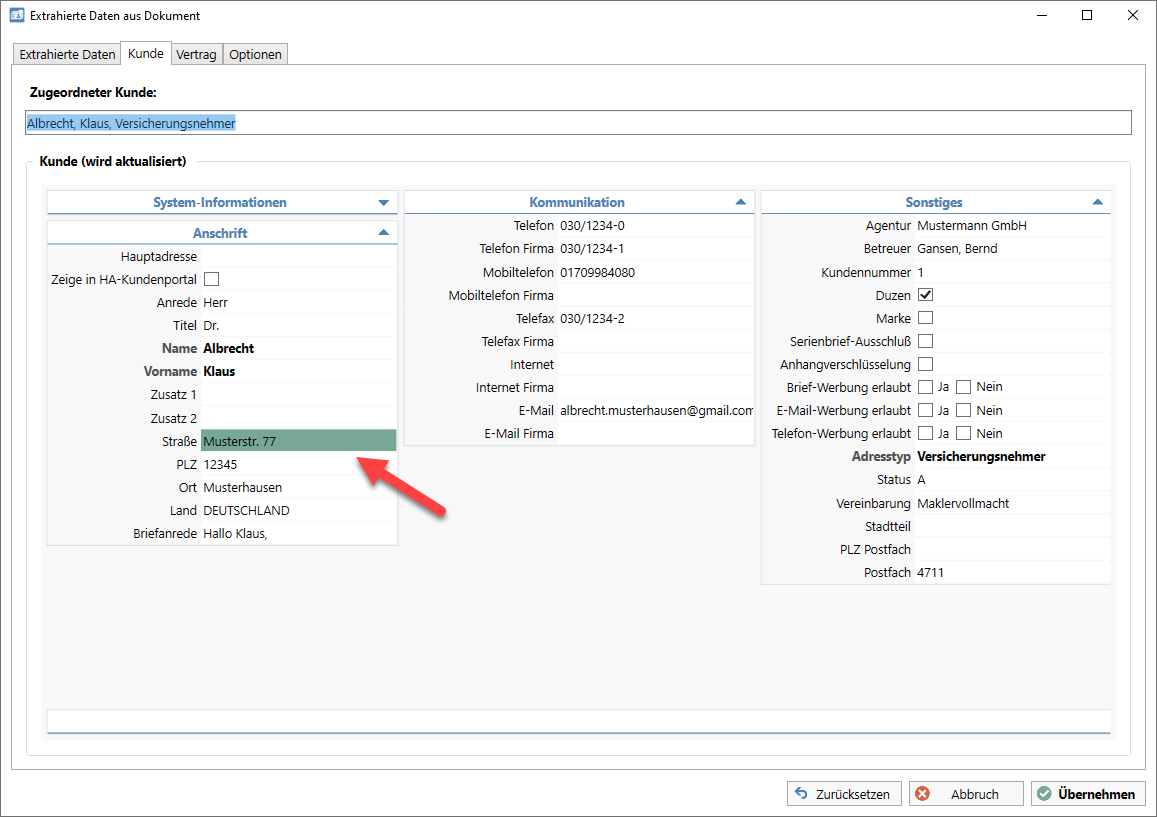Uncheck the Duzen checkbox

(925, 295)
